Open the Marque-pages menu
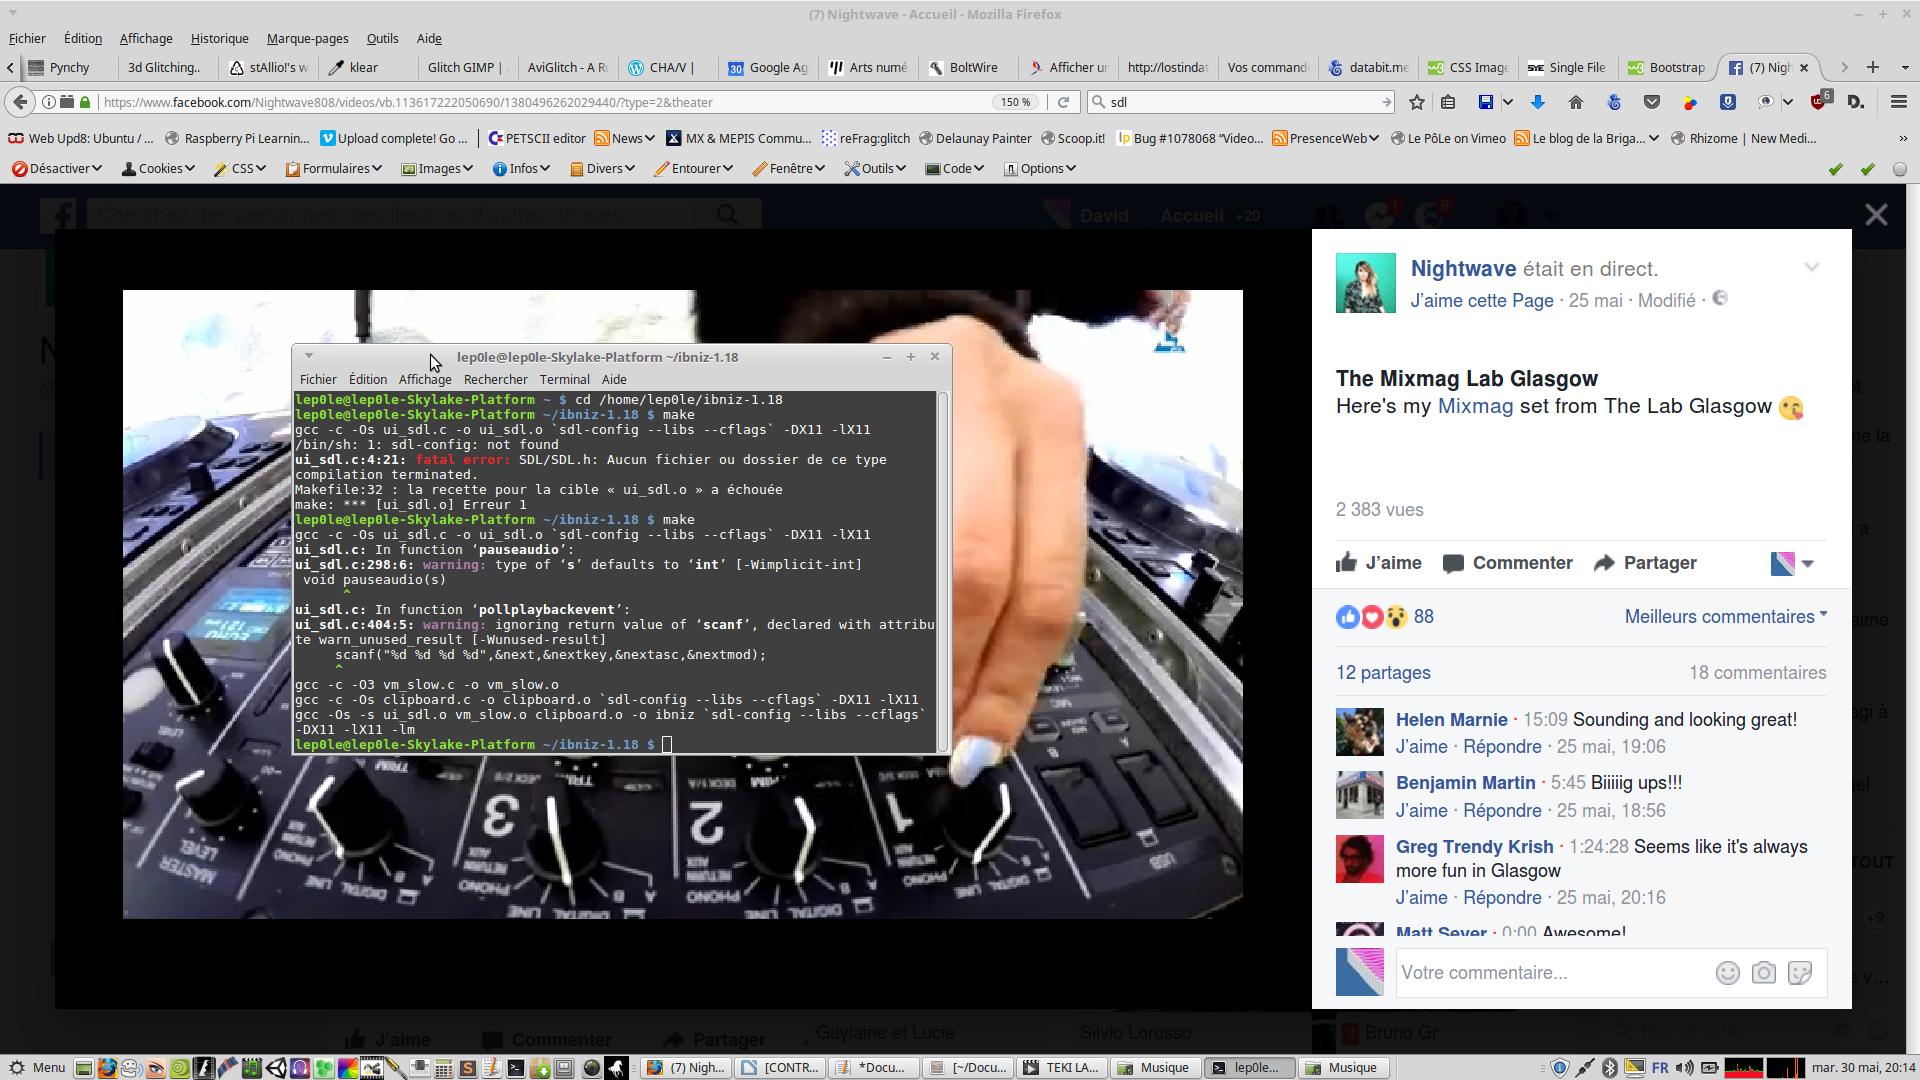The image size is (1920, 1080). (x=307, y=38)
